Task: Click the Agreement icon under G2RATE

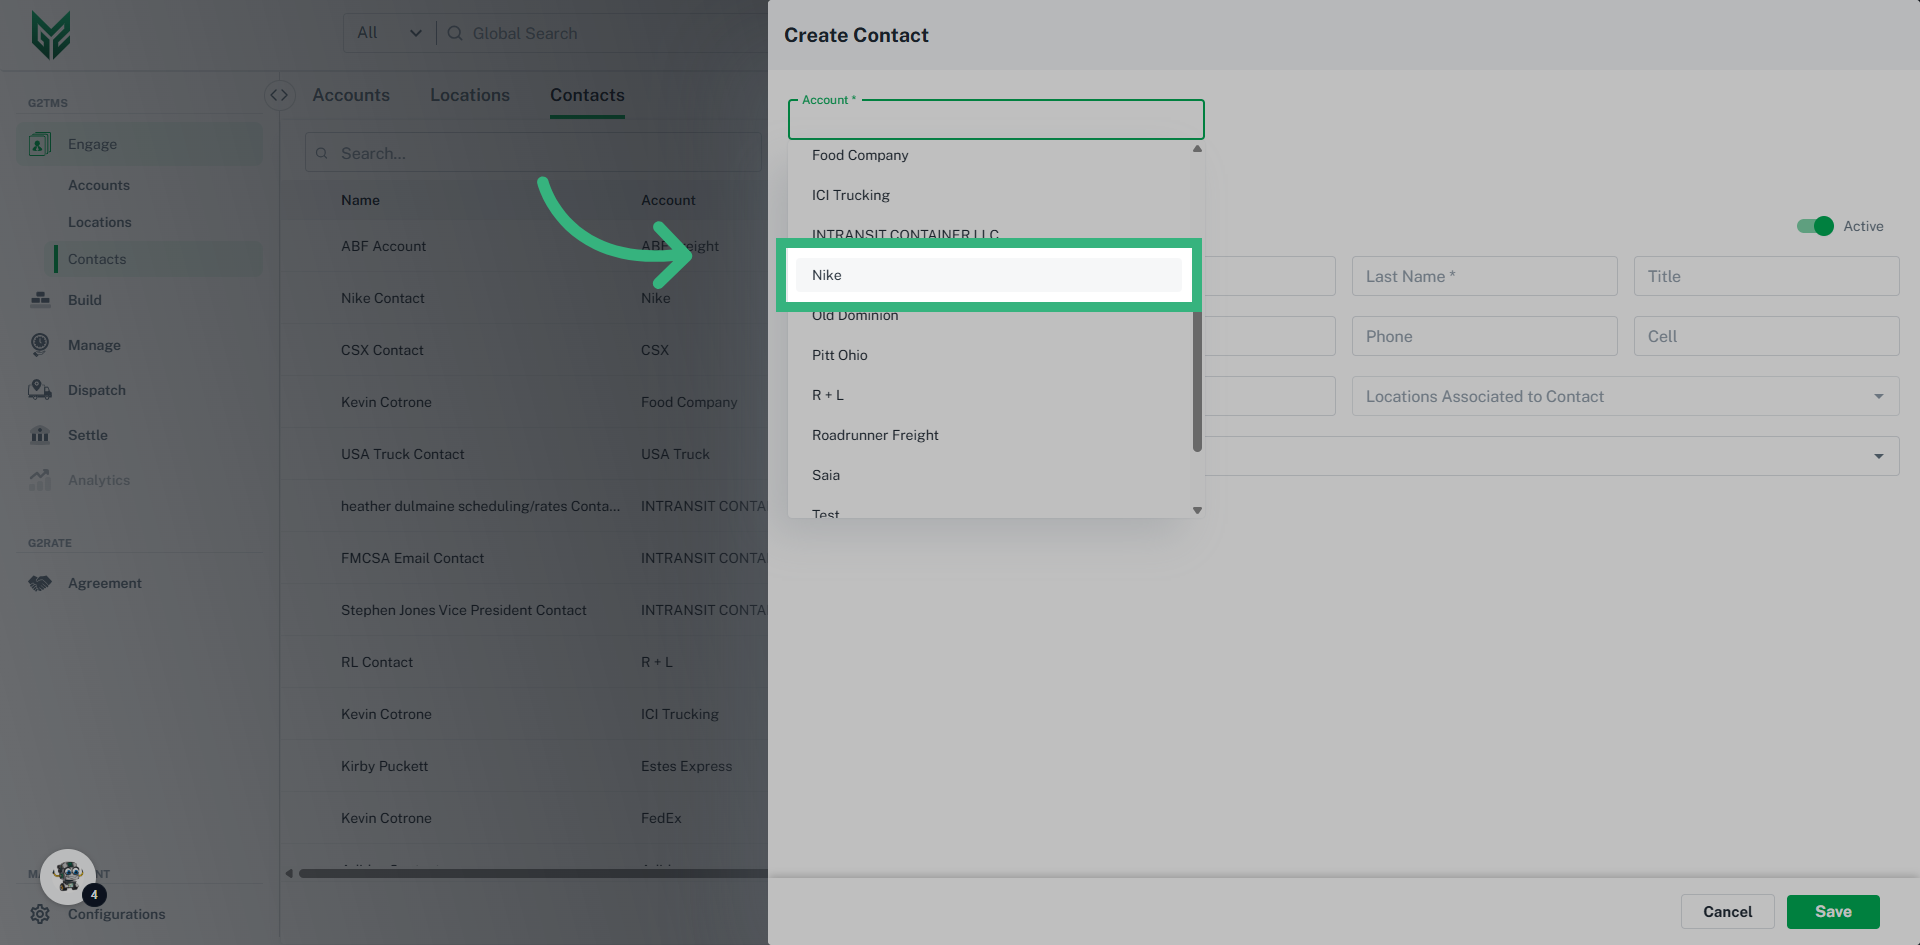Action: click(39, 583)
